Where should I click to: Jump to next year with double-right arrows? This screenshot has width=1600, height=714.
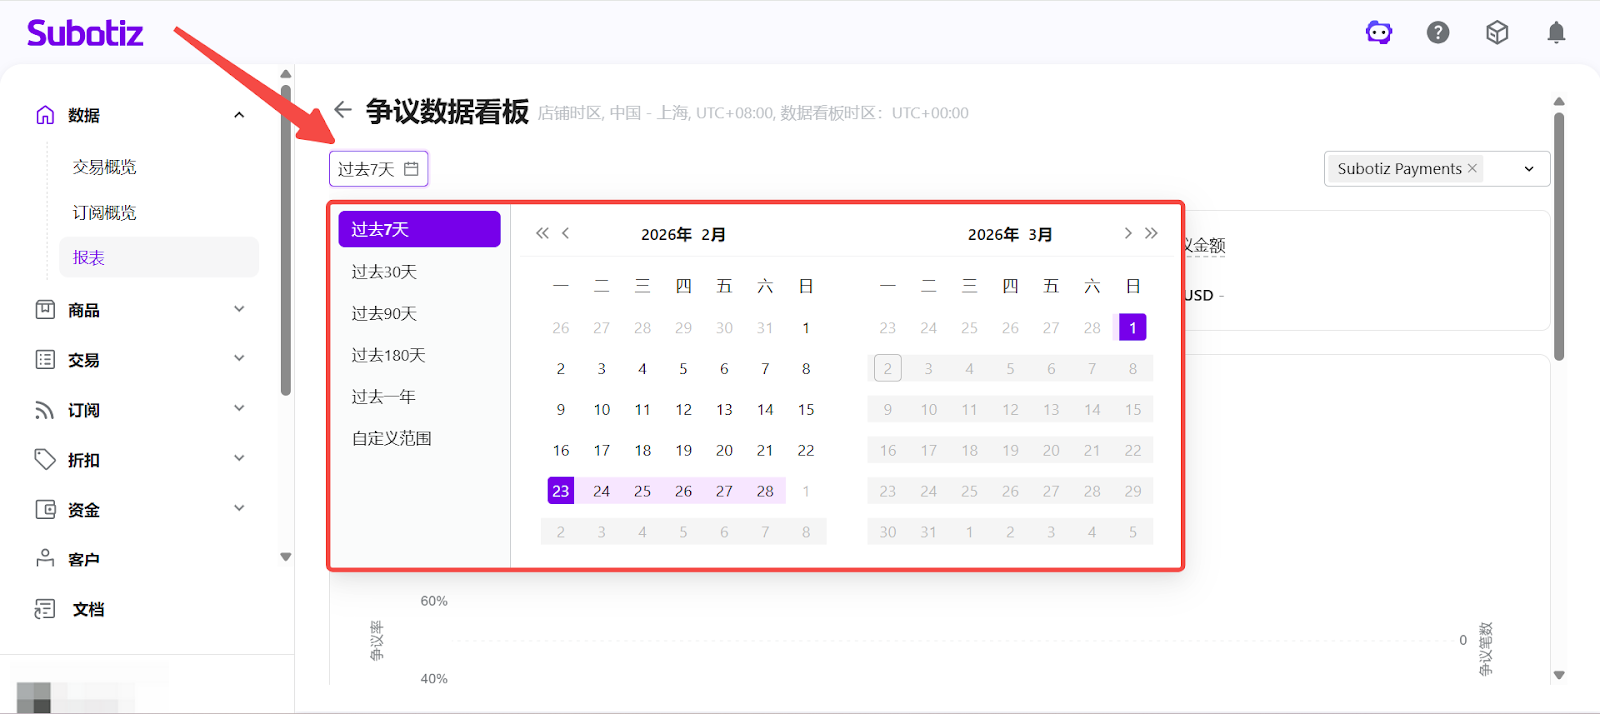[1152, 233]
